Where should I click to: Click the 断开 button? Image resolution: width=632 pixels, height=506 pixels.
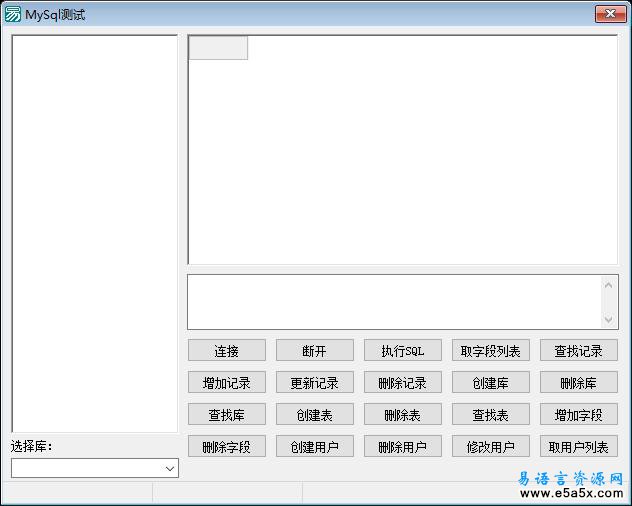tap(314, 350)
